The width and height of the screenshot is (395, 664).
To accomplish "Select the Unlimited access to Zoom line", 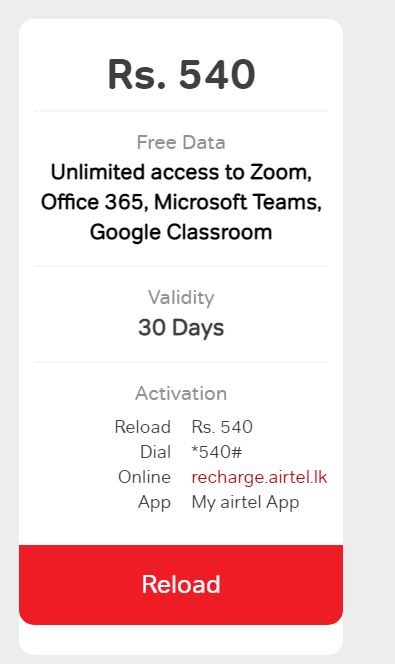I will pyautogui.click(x=181, y=172).
